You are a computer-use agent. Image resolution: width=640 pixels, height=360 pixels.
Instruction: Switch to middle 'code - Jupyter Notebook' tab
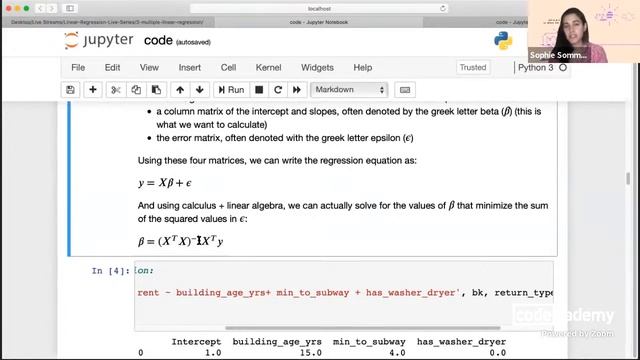click(319, 22)
